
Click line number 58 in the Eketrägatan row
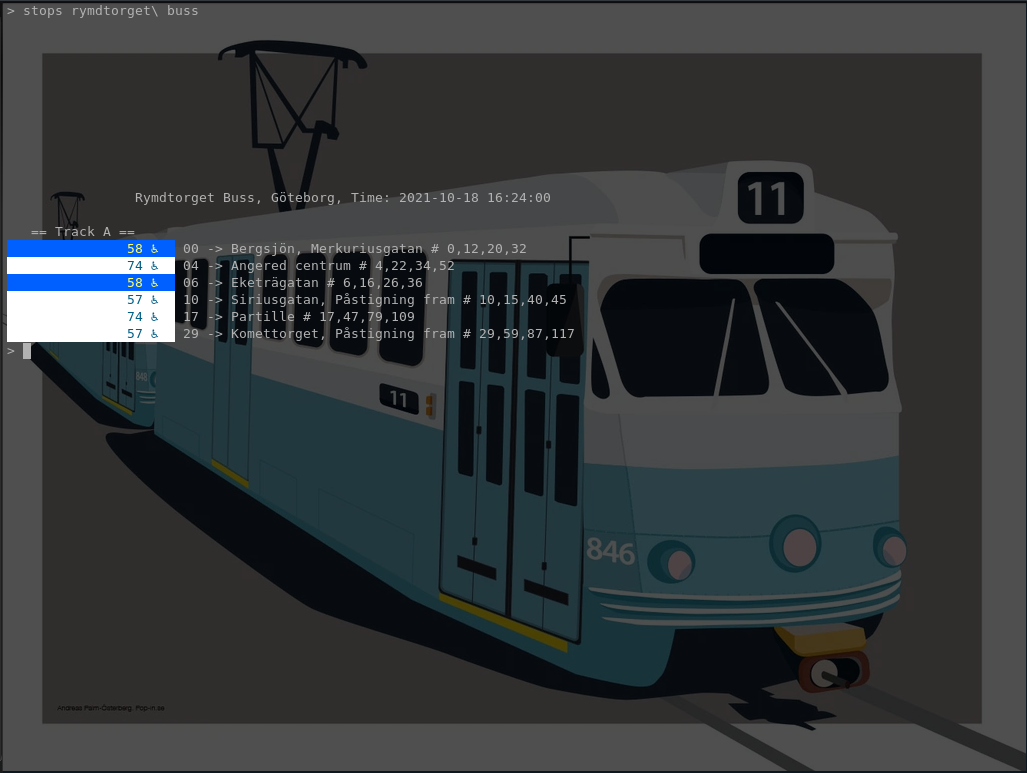click(x=135, y=283)
